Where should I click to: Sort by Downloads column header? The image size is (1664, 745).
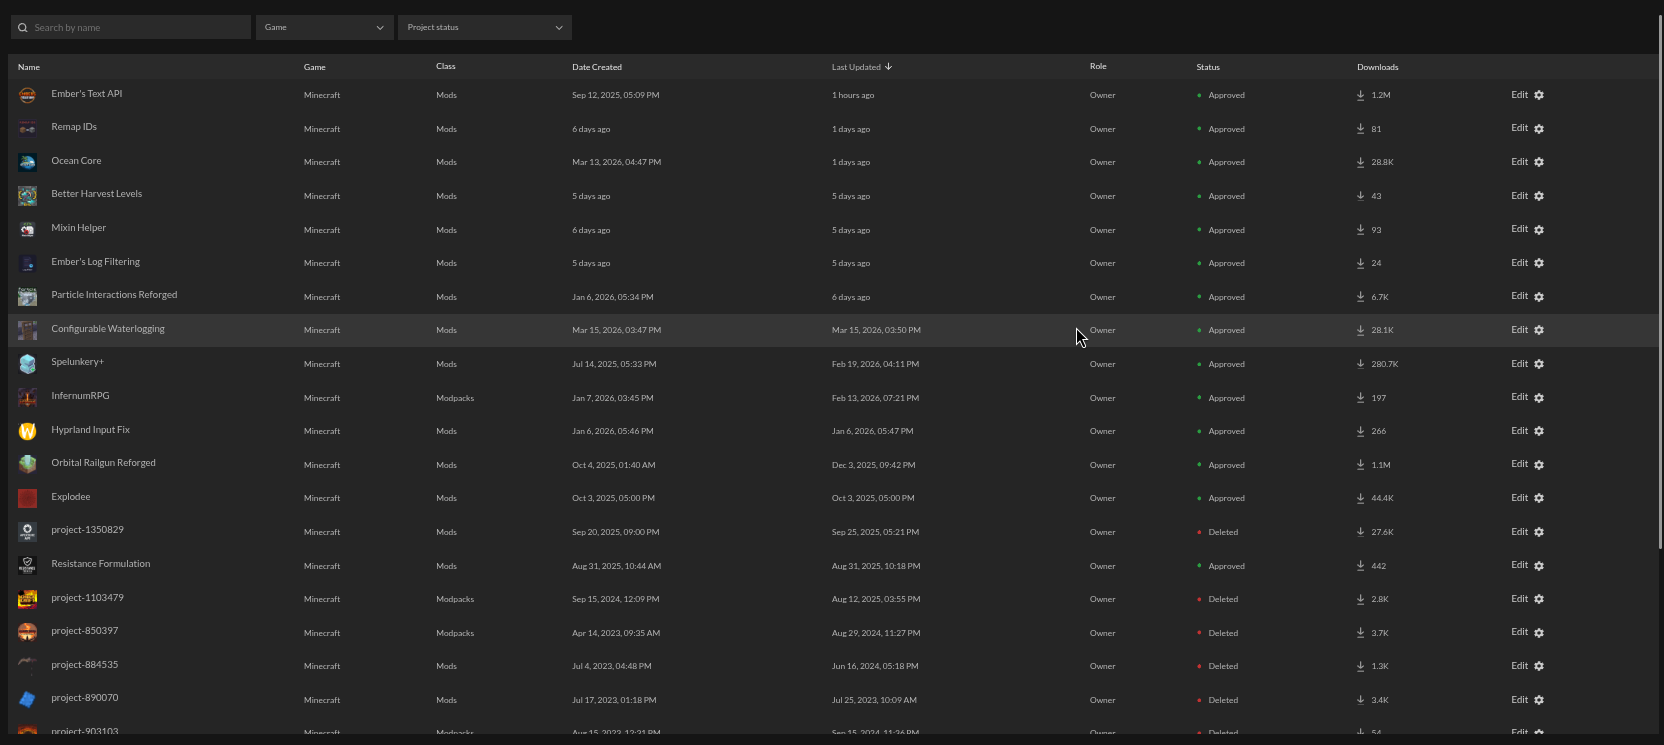(x=1378, y=67)
